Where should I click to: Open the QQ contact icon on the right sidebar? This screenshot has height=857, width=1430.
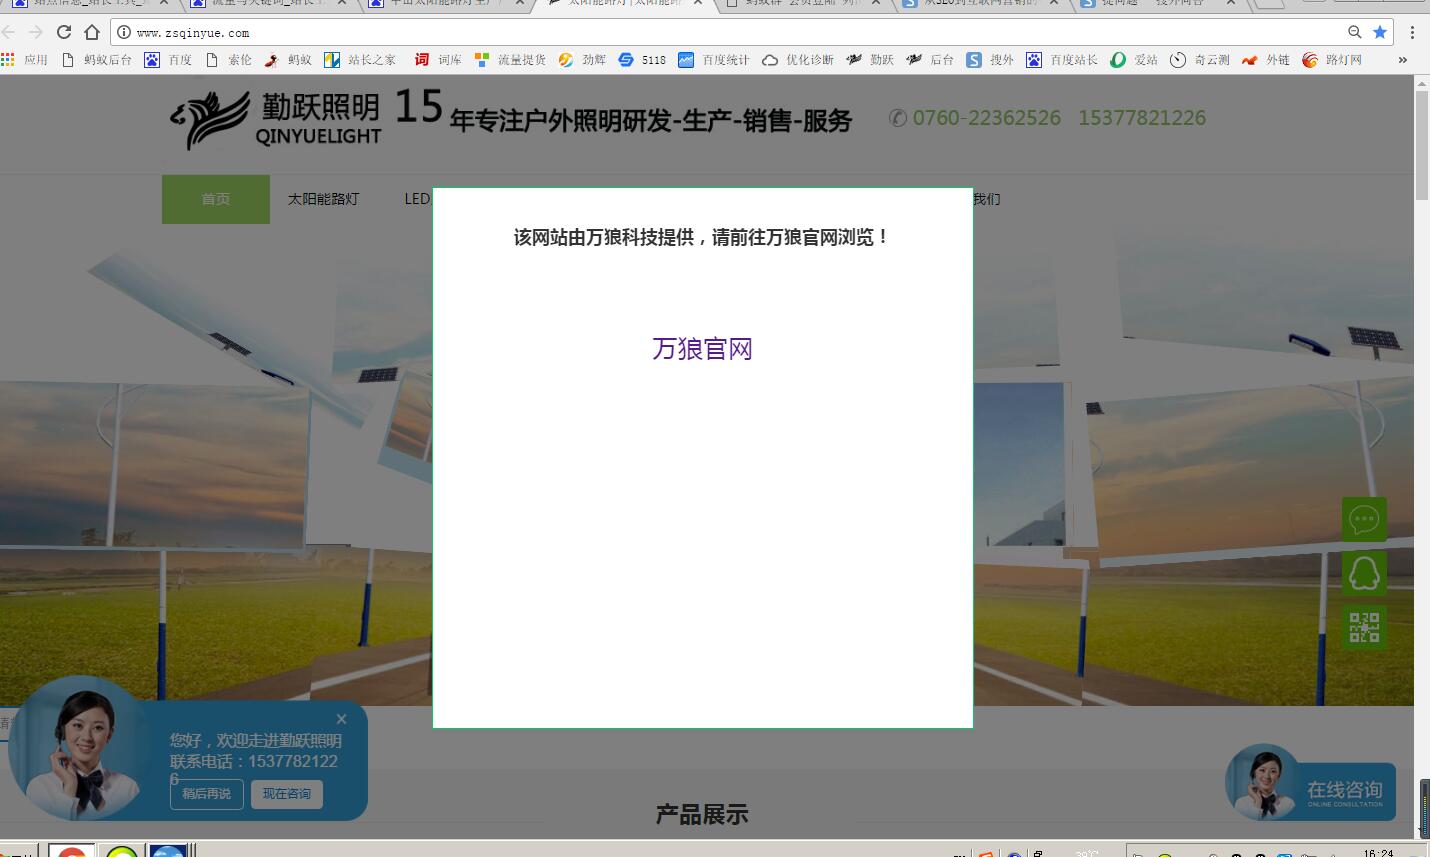pos(1363,573)
